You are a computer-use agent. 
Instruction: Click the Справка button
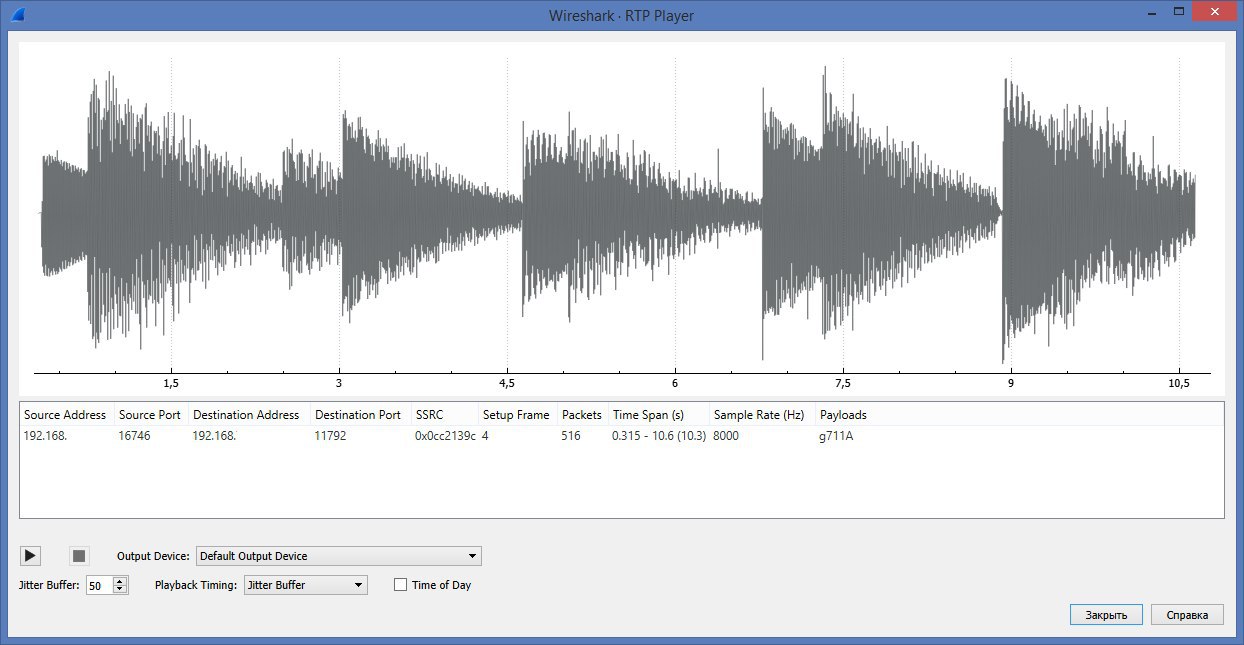pos(1187,615)
